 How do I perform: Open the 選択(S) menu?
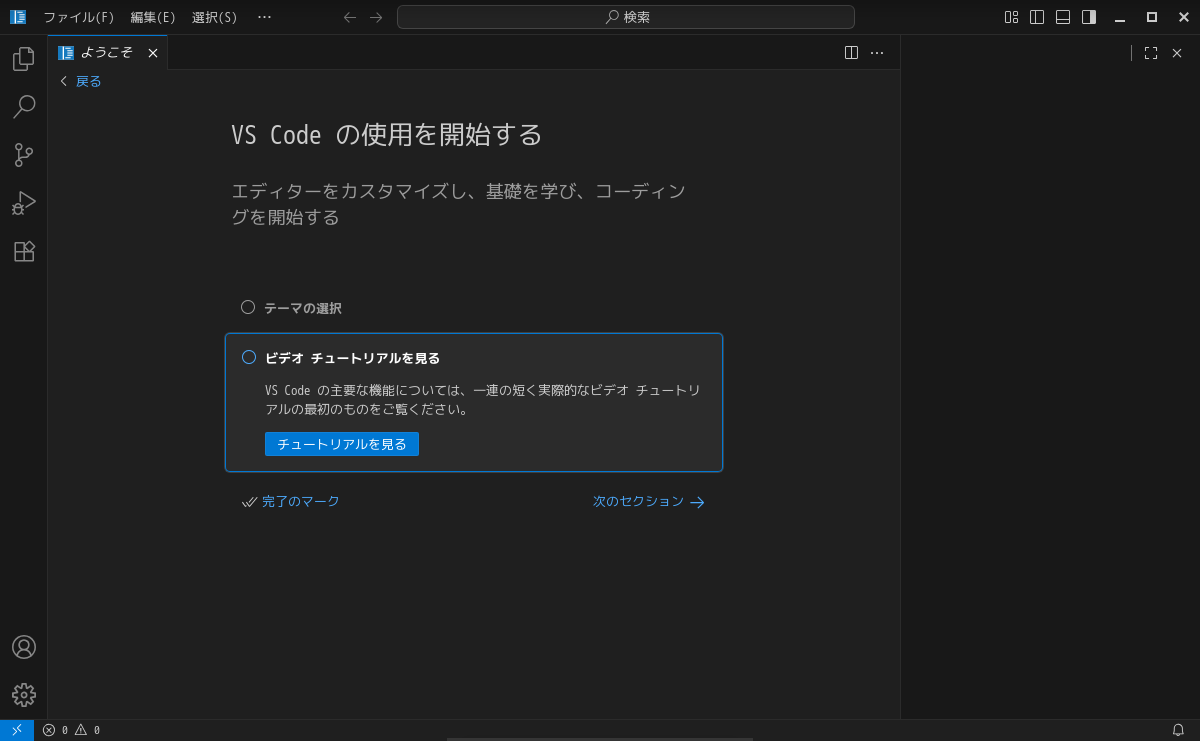point(215,17)
